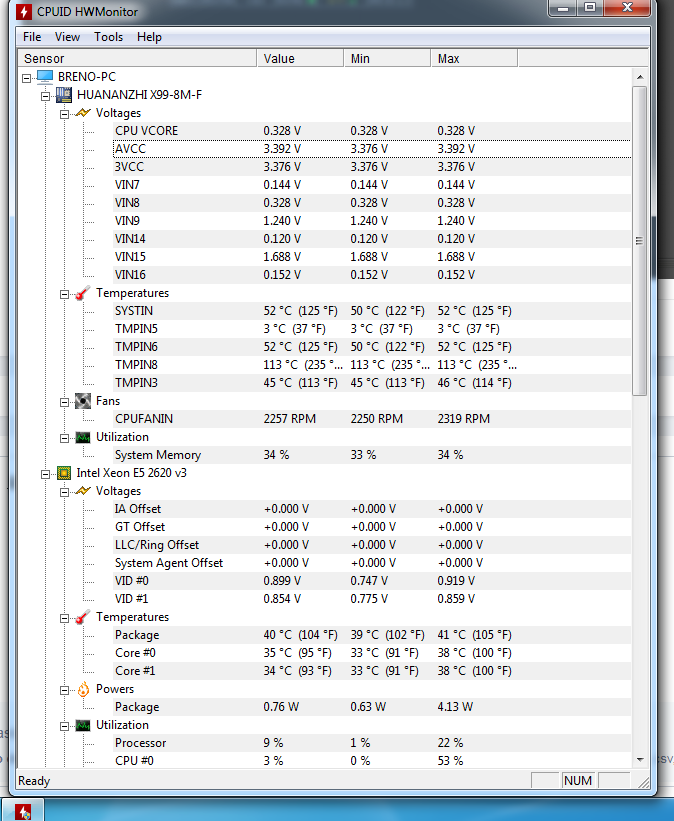Click the motherboard Temperatures thermometer icon
This screenshot has width=674, height=821.
(83, 293)
